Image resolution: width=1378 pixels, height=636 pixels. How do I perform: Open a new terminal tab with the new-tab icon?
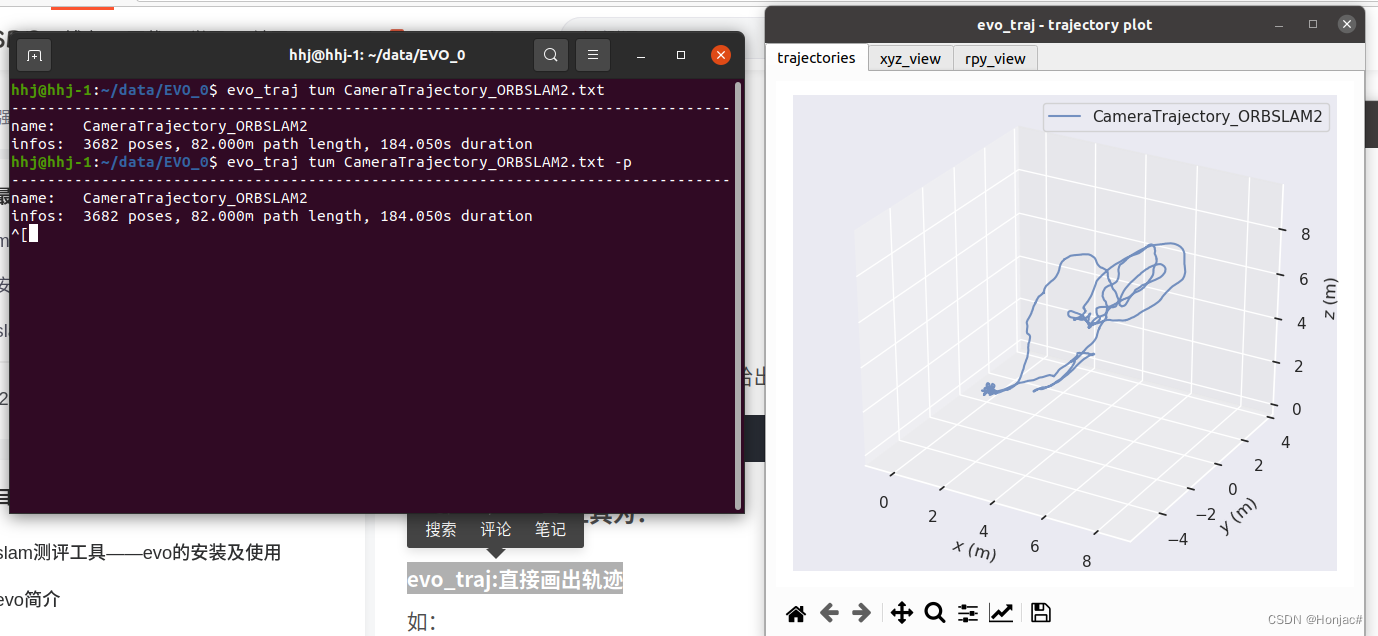(x=34, y=55)
